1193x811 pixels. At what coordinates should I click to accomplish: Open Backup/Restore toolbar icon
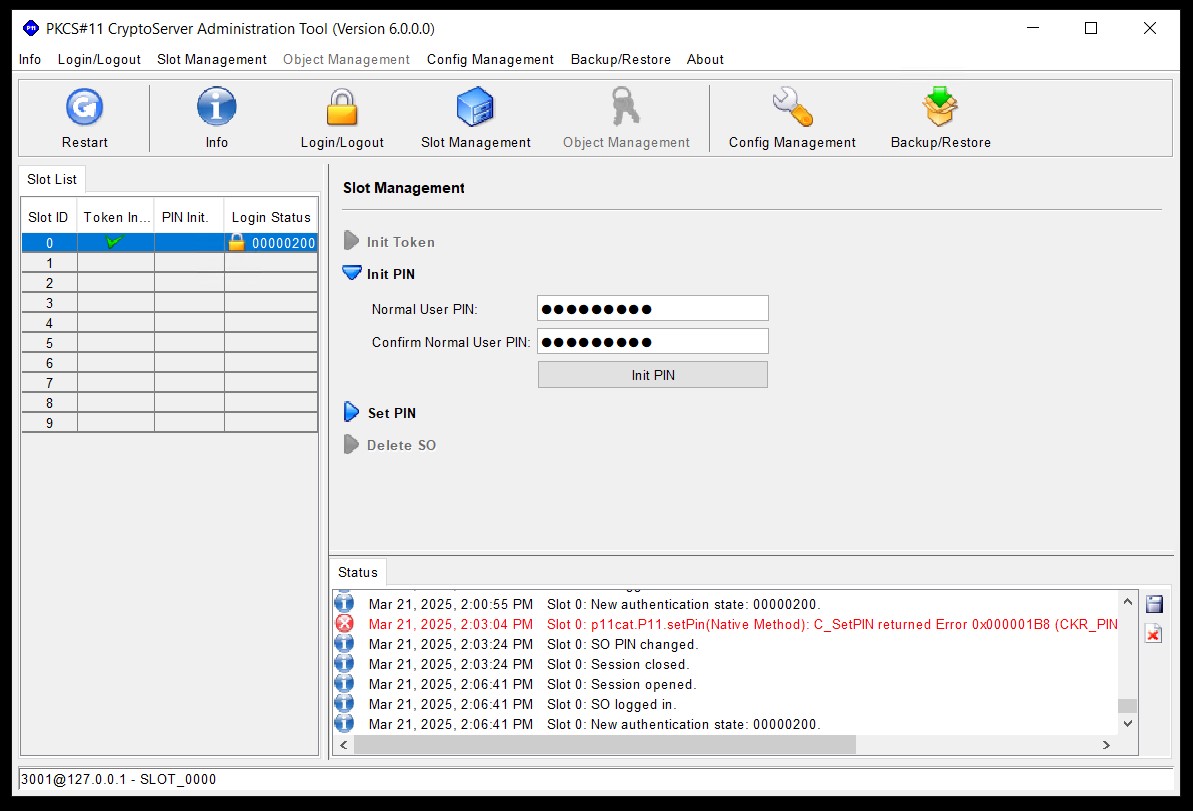pyautogui.click(x=940, y=107)
